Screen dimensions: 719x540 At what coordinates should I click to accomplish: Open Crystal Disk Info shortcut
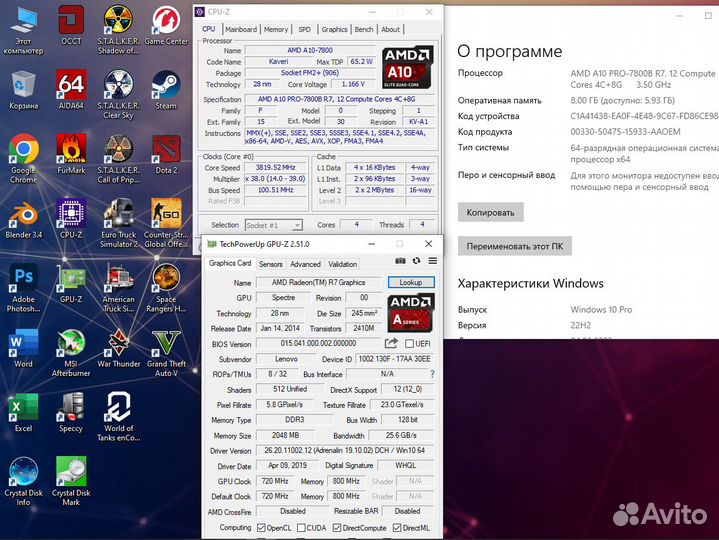coord(23,482)
